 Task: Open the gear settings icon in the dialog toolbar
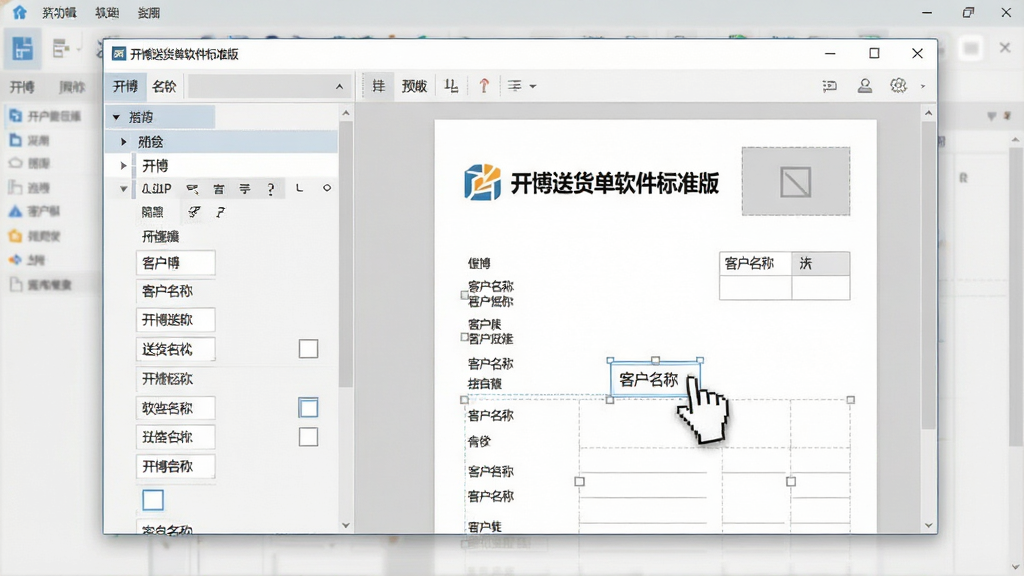click(x=899, y=86)
